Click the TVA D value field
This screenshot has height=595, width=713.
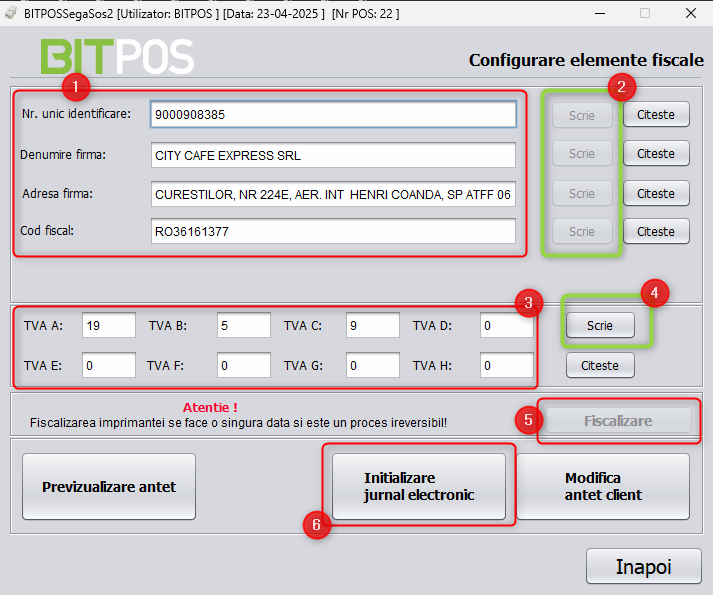point(507,325)
